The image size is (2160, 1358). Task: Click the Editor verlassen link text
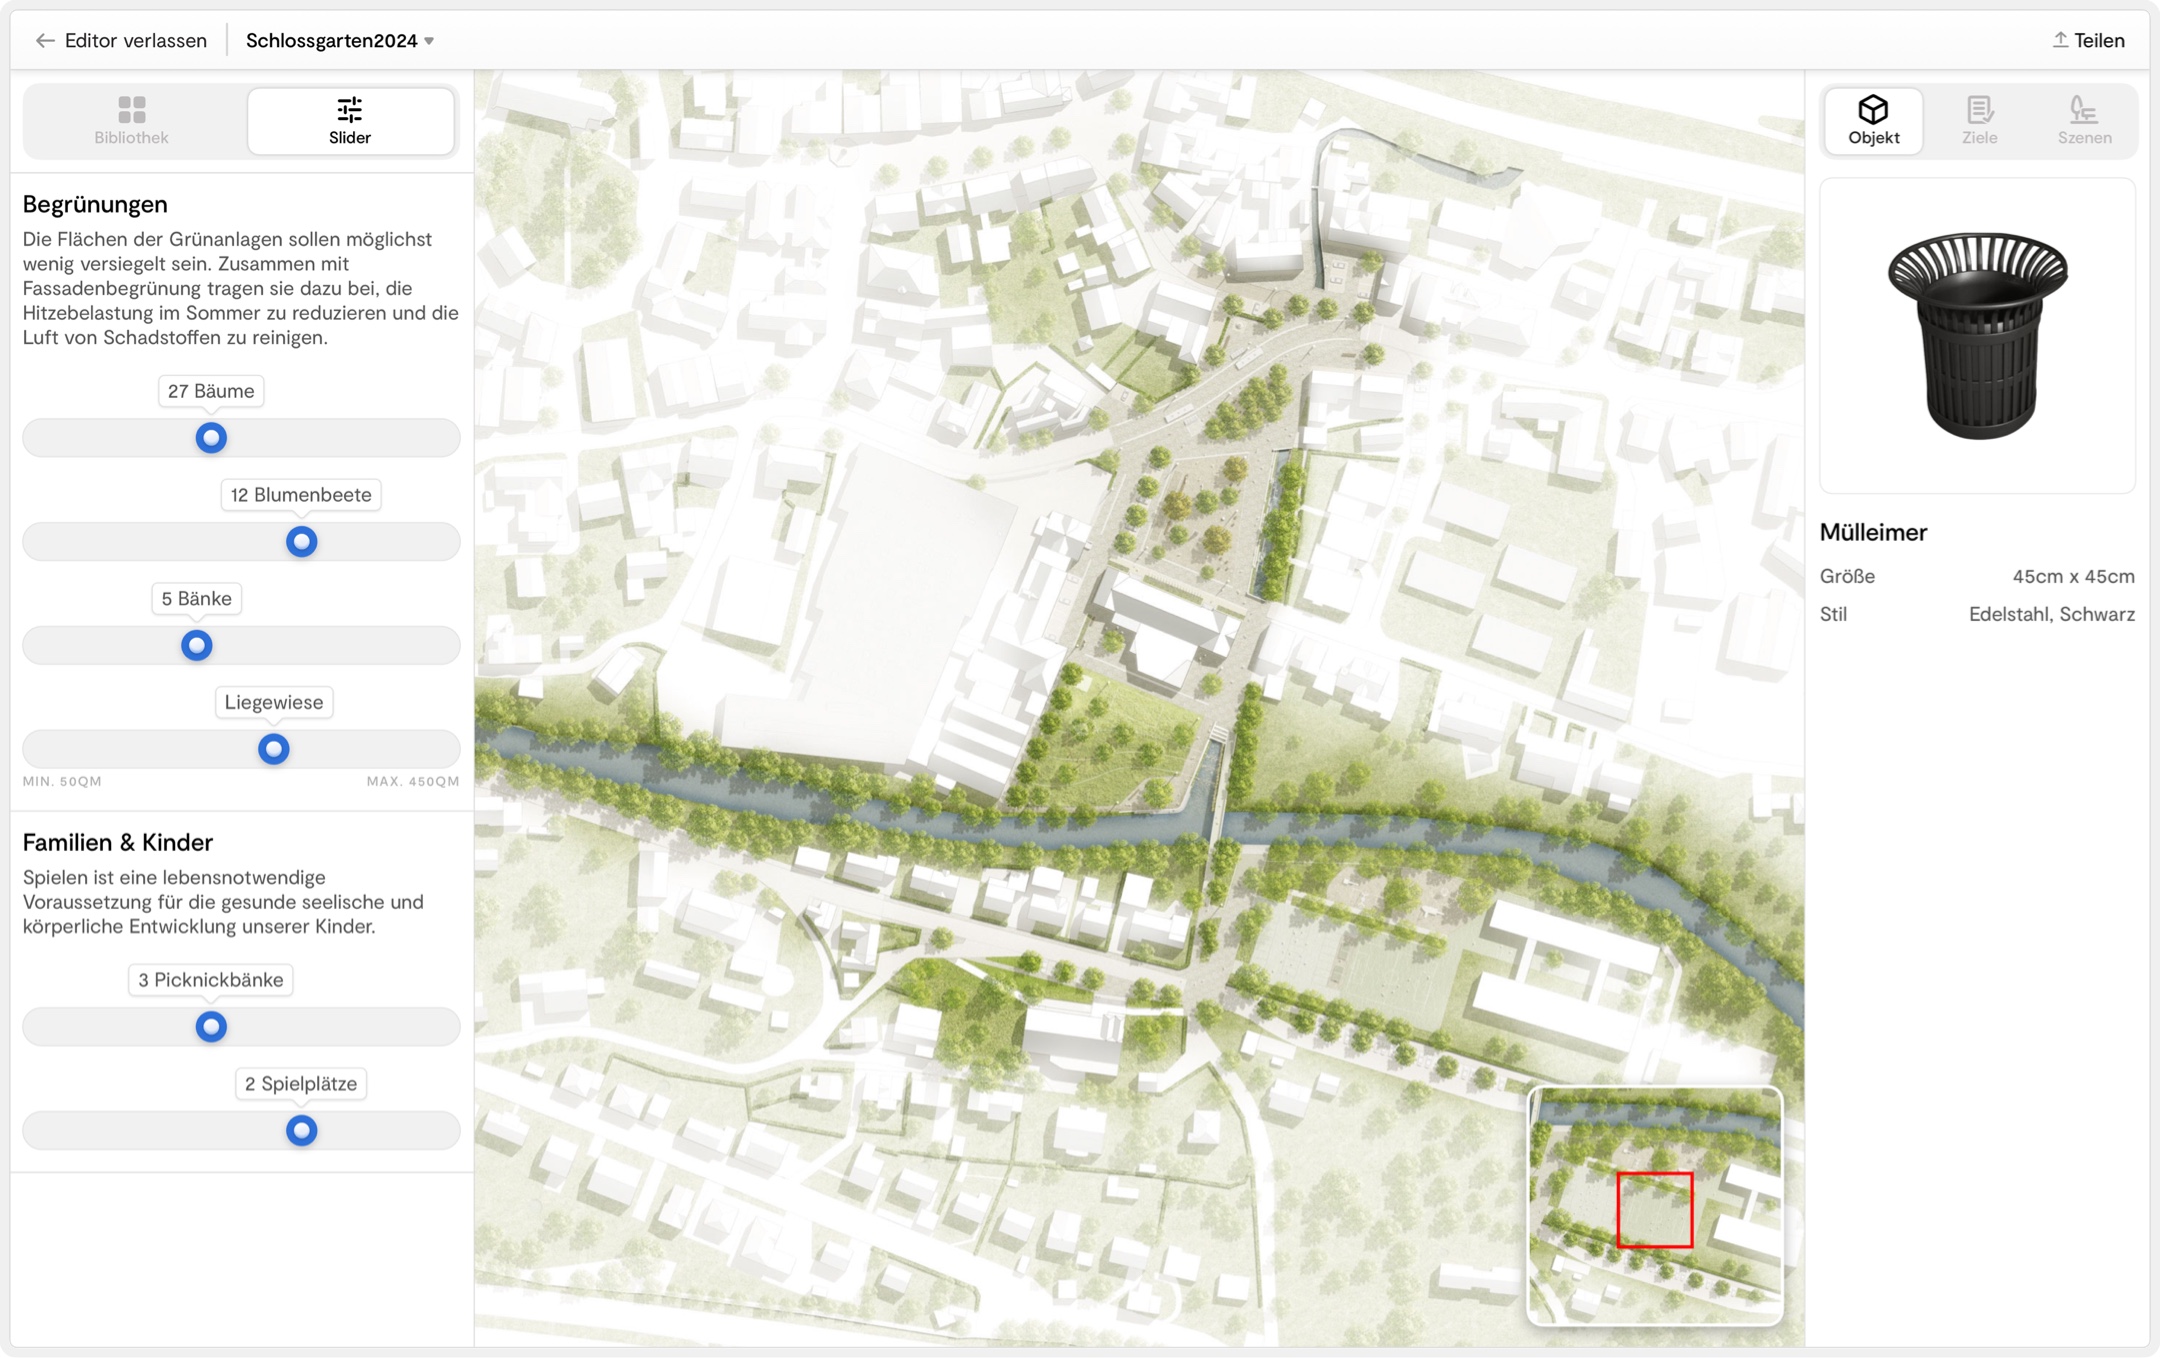tap(135, 41)
